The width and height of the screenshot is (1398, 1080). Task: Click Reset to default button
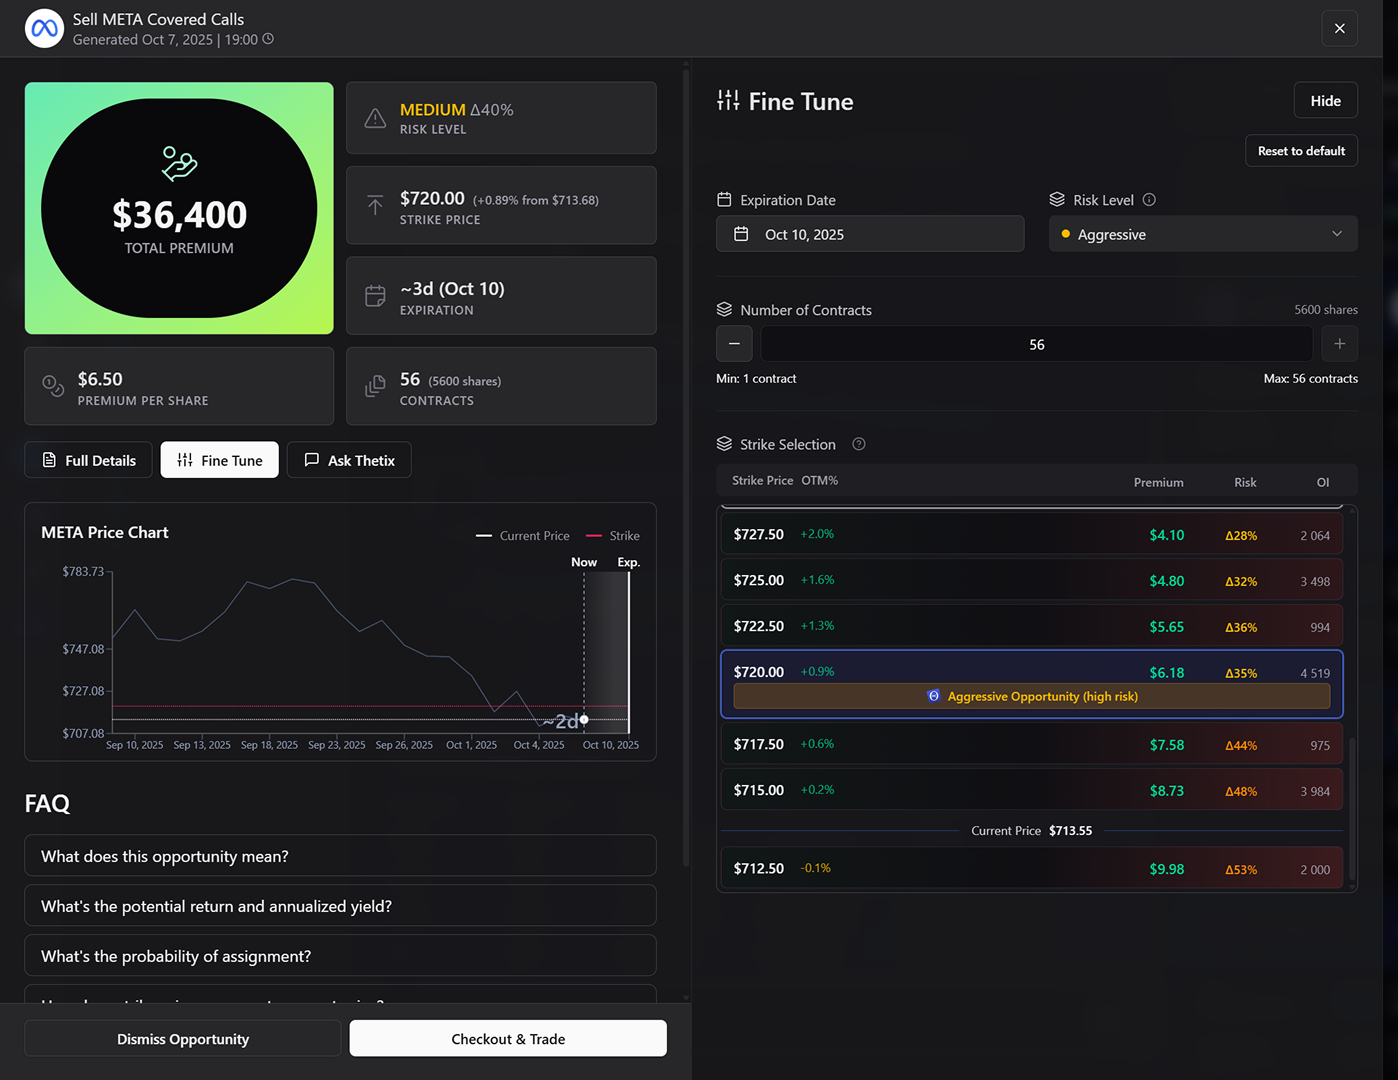[x=1300, y=151]
